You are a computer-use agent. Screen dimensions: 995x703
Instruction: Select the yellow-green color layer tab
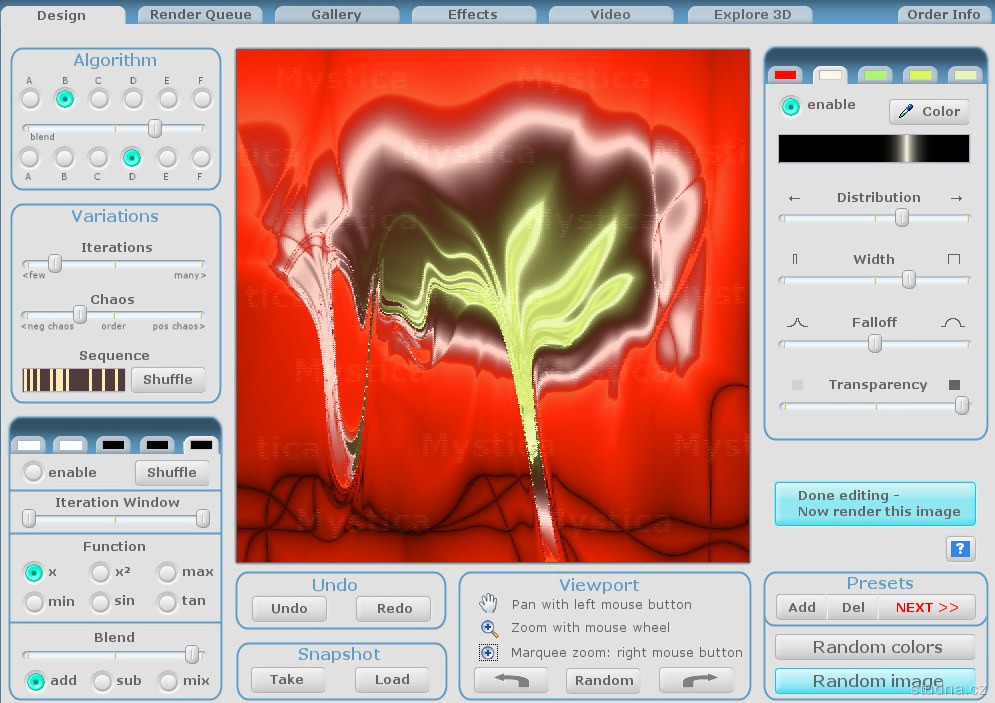pyautogui.click(x=920, y=75)
